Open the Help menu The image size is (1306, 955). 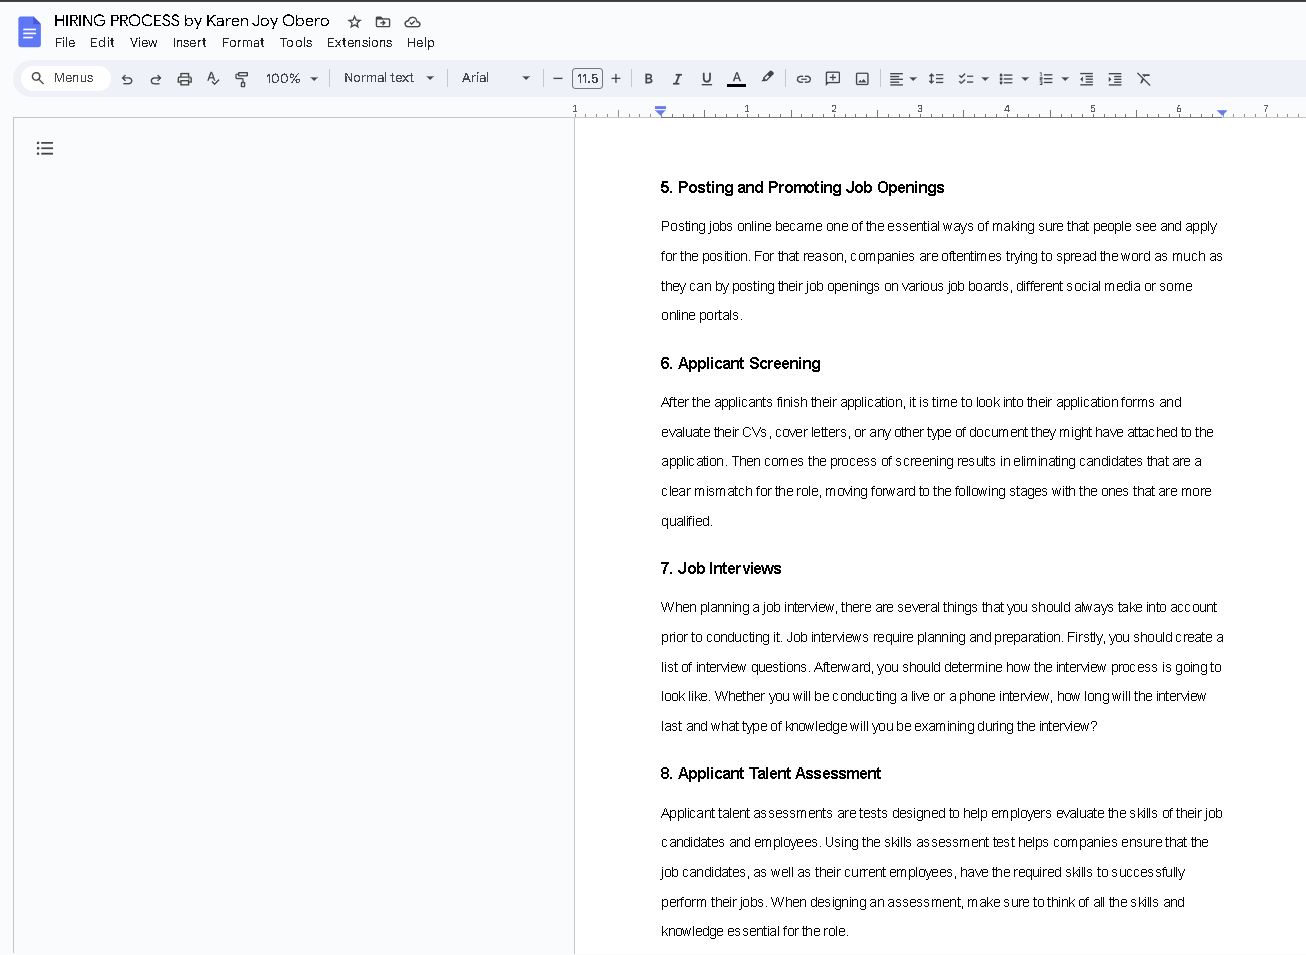[421, 43]
